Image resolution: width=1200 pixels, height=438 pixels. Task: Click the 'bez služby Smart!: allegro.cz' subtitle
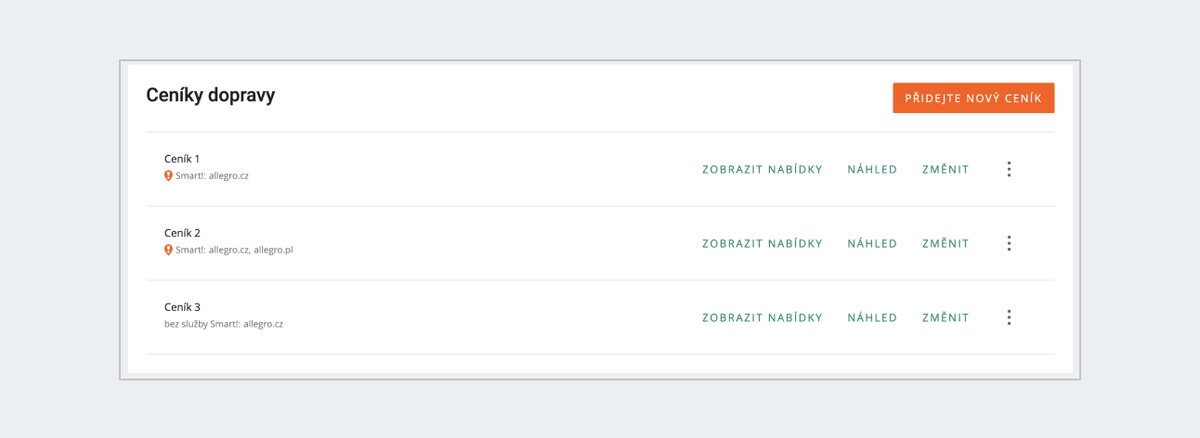coord(223,324)
